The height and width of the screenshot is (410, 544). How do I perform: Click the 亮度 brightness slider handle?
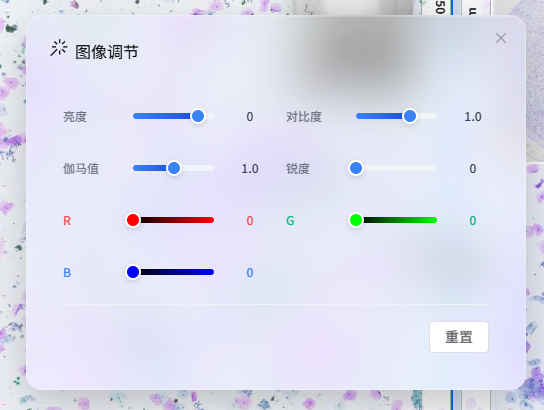pyautogui.click(x=198, y=116)
